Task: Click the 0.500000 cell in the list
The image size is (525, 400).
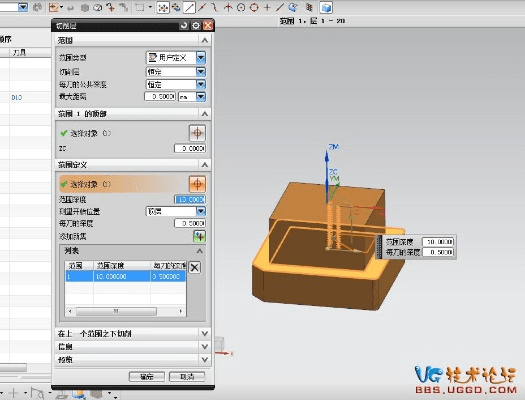Action: coord(168,276)
